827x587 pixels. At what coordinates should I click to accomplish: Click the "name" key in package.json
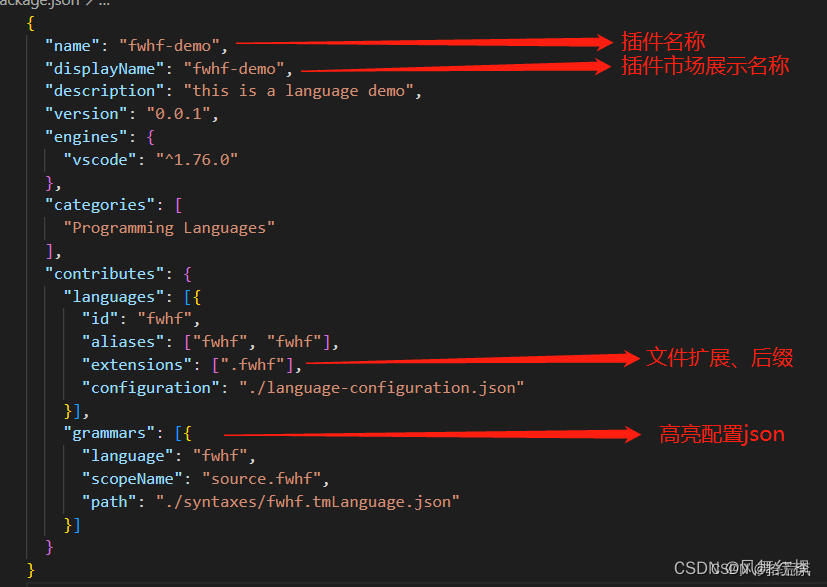[x=72, y=46]
